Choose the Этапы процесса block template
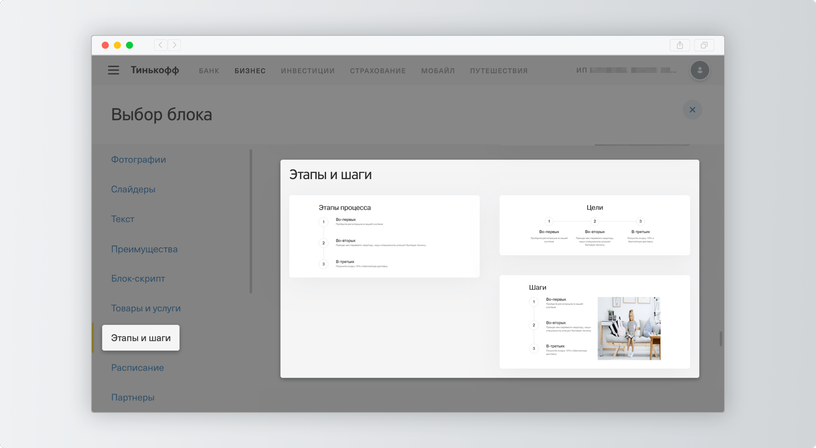This screenshot has width=816, height=448. (x=384, y=236)
